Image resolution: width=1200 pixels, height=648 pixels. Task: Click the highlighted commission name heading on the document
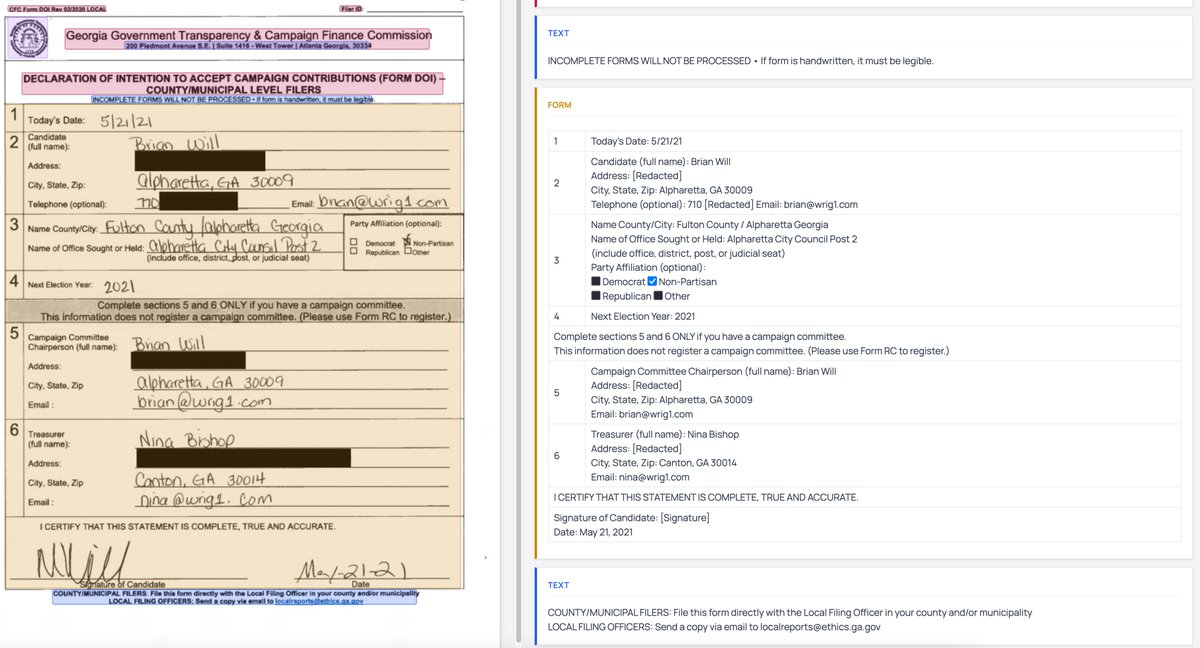pyautogui.click(x=248, y=35)
